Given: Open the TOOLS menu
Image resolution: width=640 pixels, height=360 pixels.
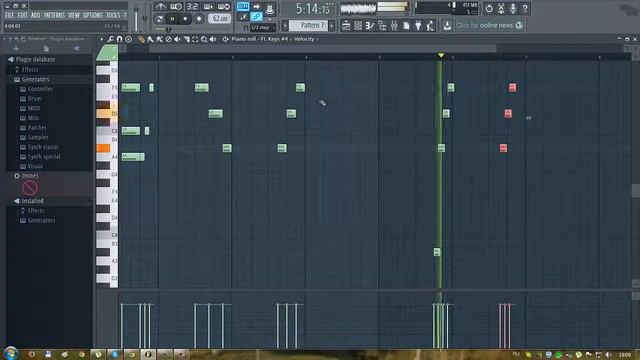Looking at the screenshot, I should [x=113, y=16].
